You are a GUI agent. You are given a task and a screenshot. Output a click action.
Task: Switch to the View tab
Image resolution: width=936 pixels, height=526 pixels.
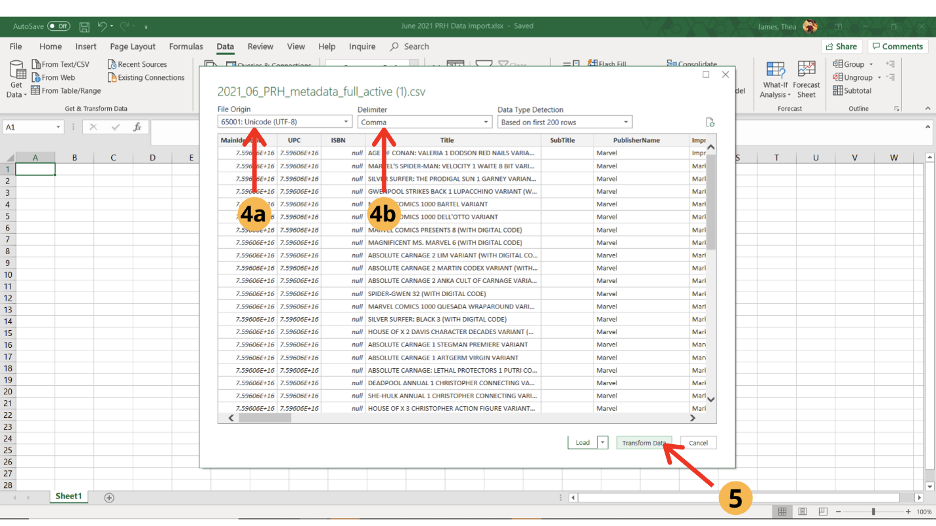click(295, 47)
